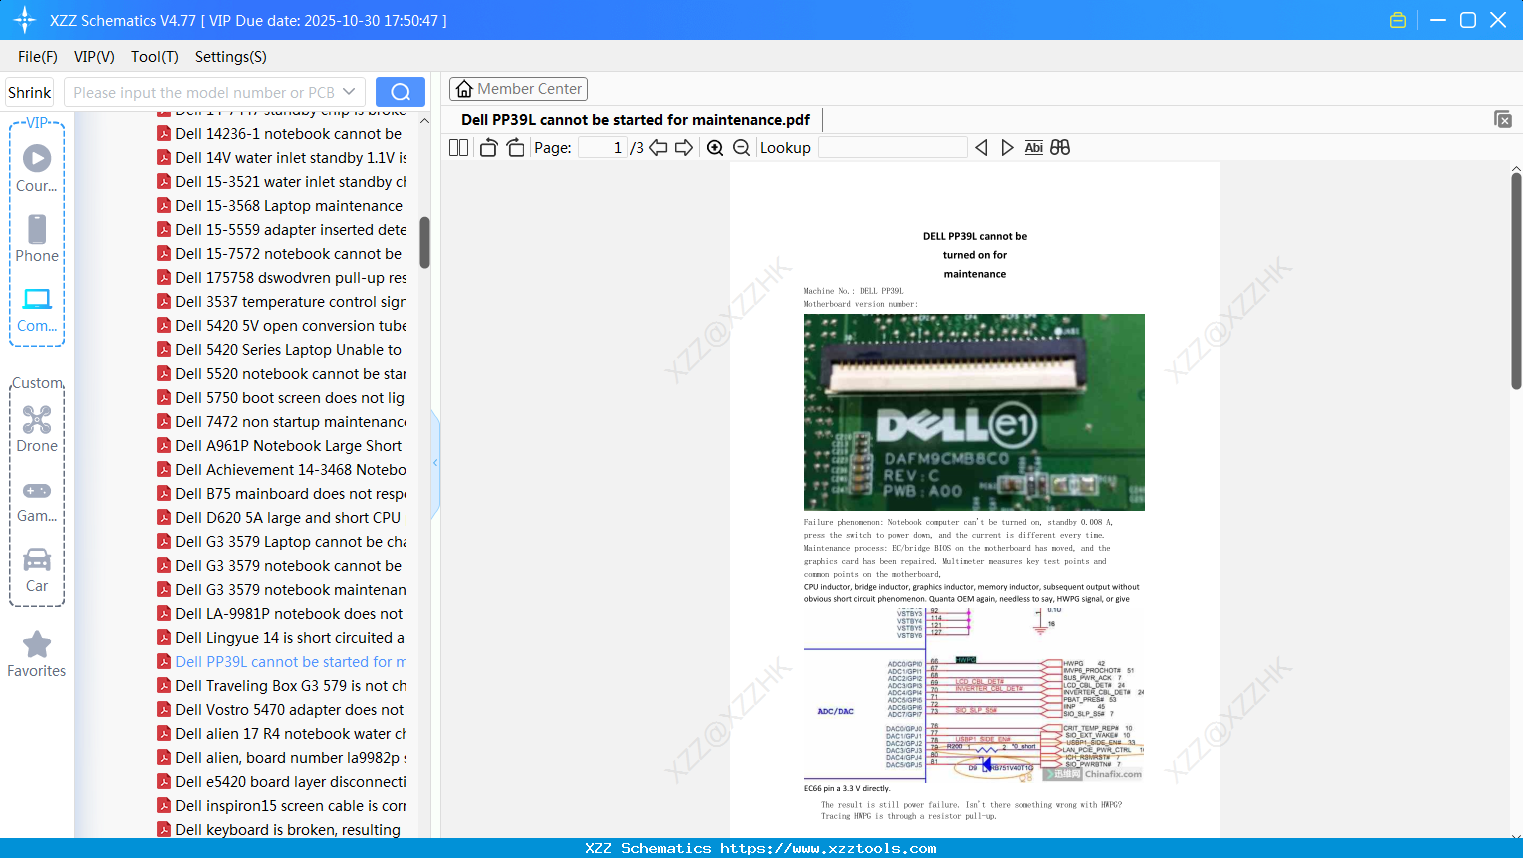Click the XZZ Schematics app logo
Viewport: 1523px width, 858px height.
25,20
